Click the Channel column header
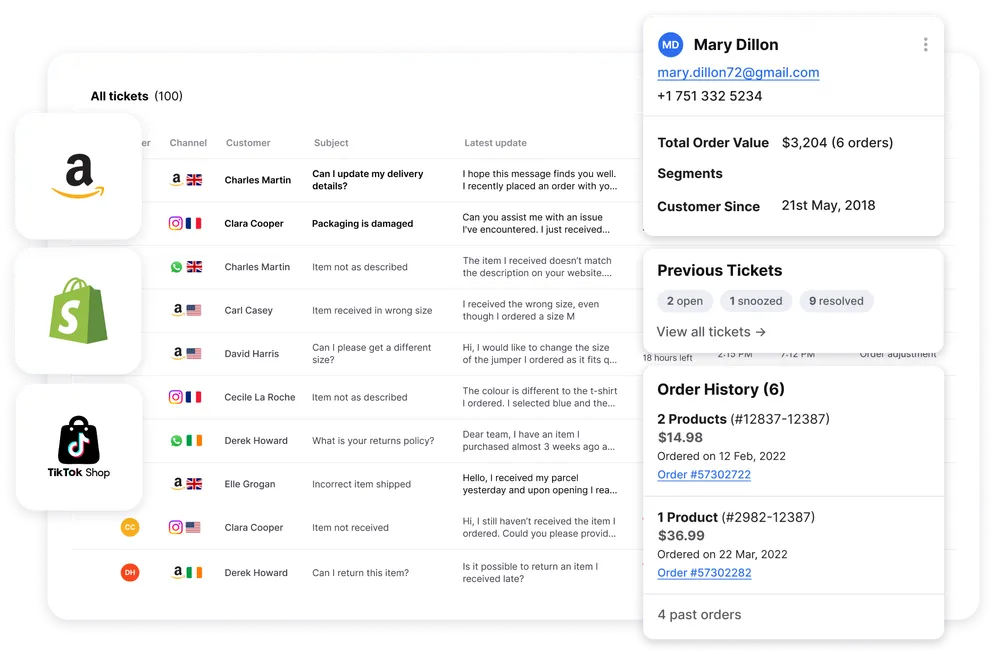 188,143
